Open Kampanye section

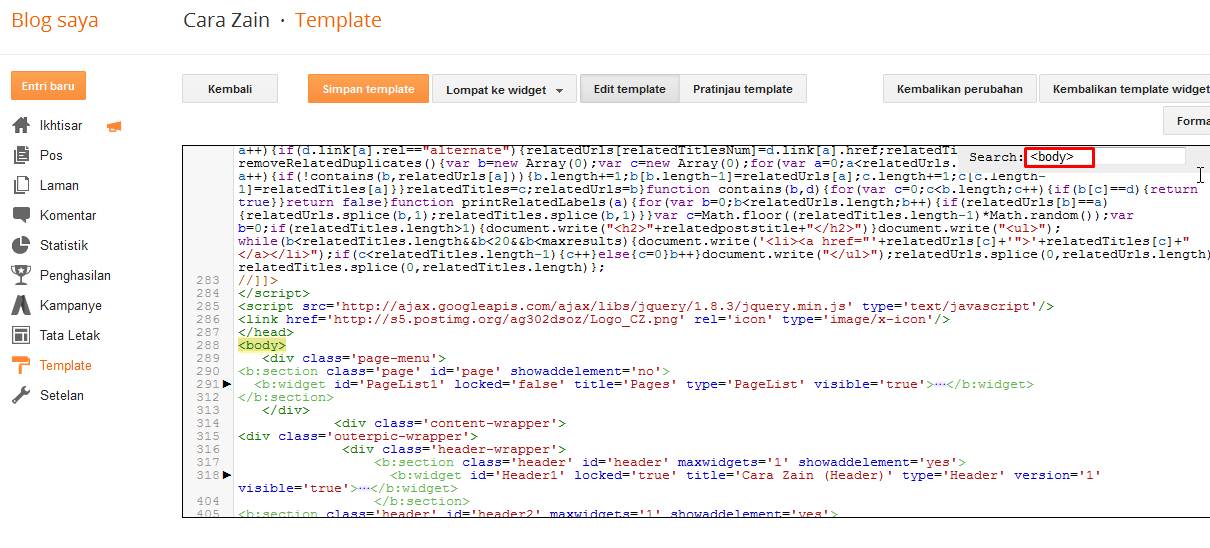pyautogui.click(x=70, y=306)
